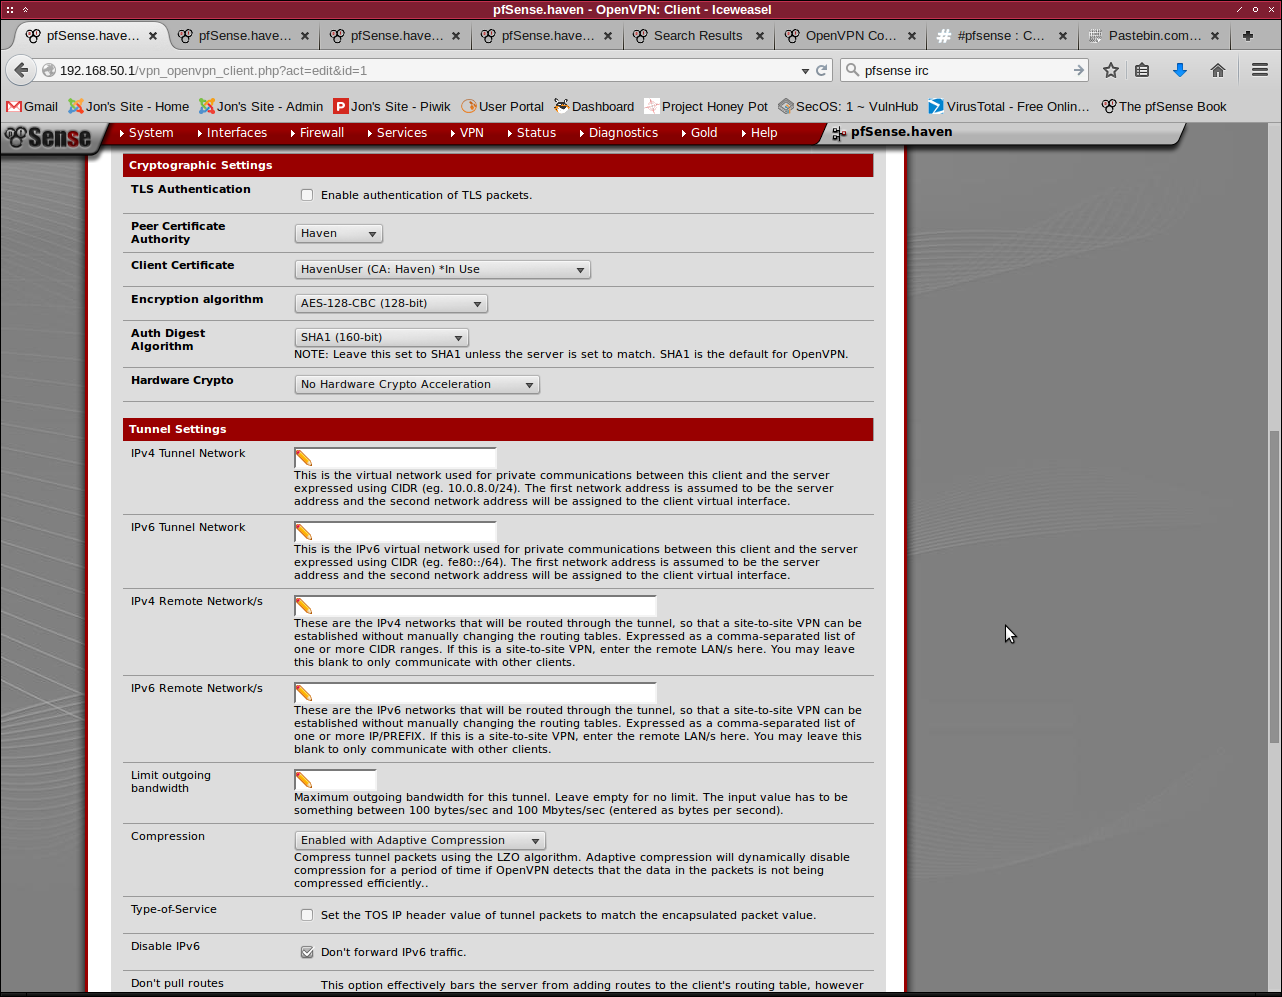Viewport: 1282px width, 997px height.
Task: Toggle Don't forward IPv6 traffic checkbox
Action: click(307, 952)
